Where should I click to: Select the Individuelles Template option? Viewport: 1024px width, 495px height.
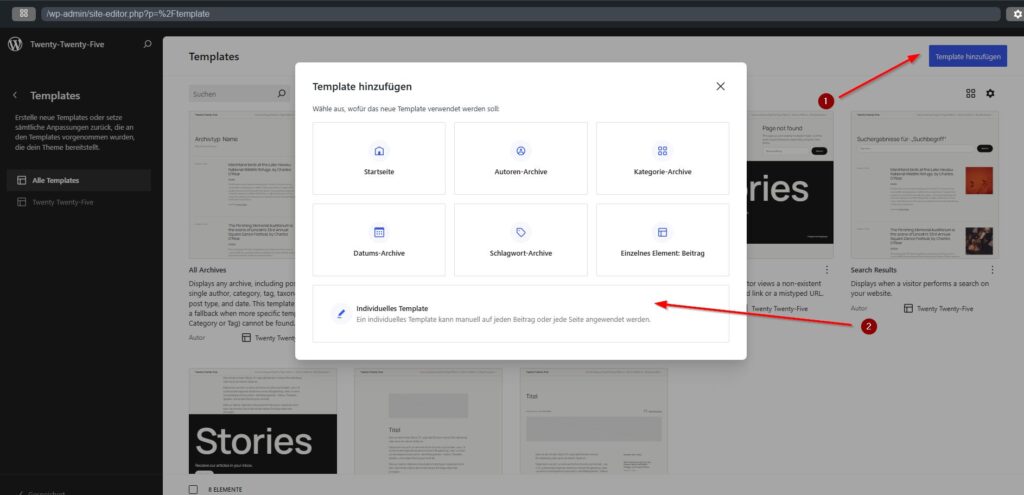click(x=520, y=313)
